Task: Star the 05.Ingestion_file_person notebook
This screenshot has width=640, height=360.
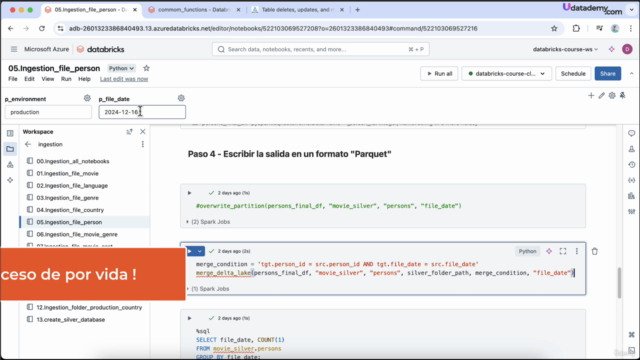Action: point(146,68)
